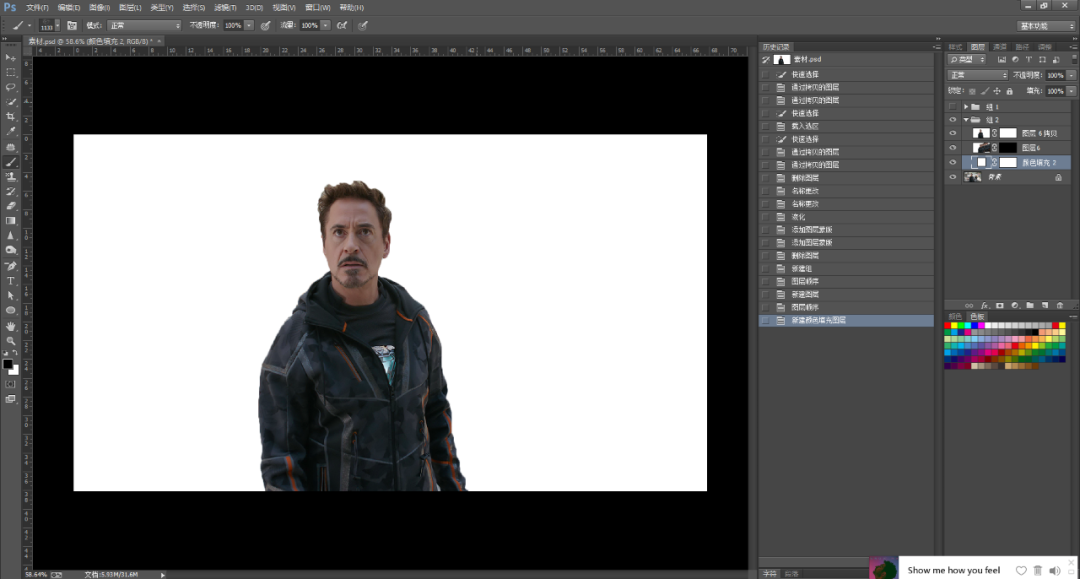The image size is (1080, 579).
Task: Click the 图层 6 black mask thumbnail
Action: [1008, 148]
